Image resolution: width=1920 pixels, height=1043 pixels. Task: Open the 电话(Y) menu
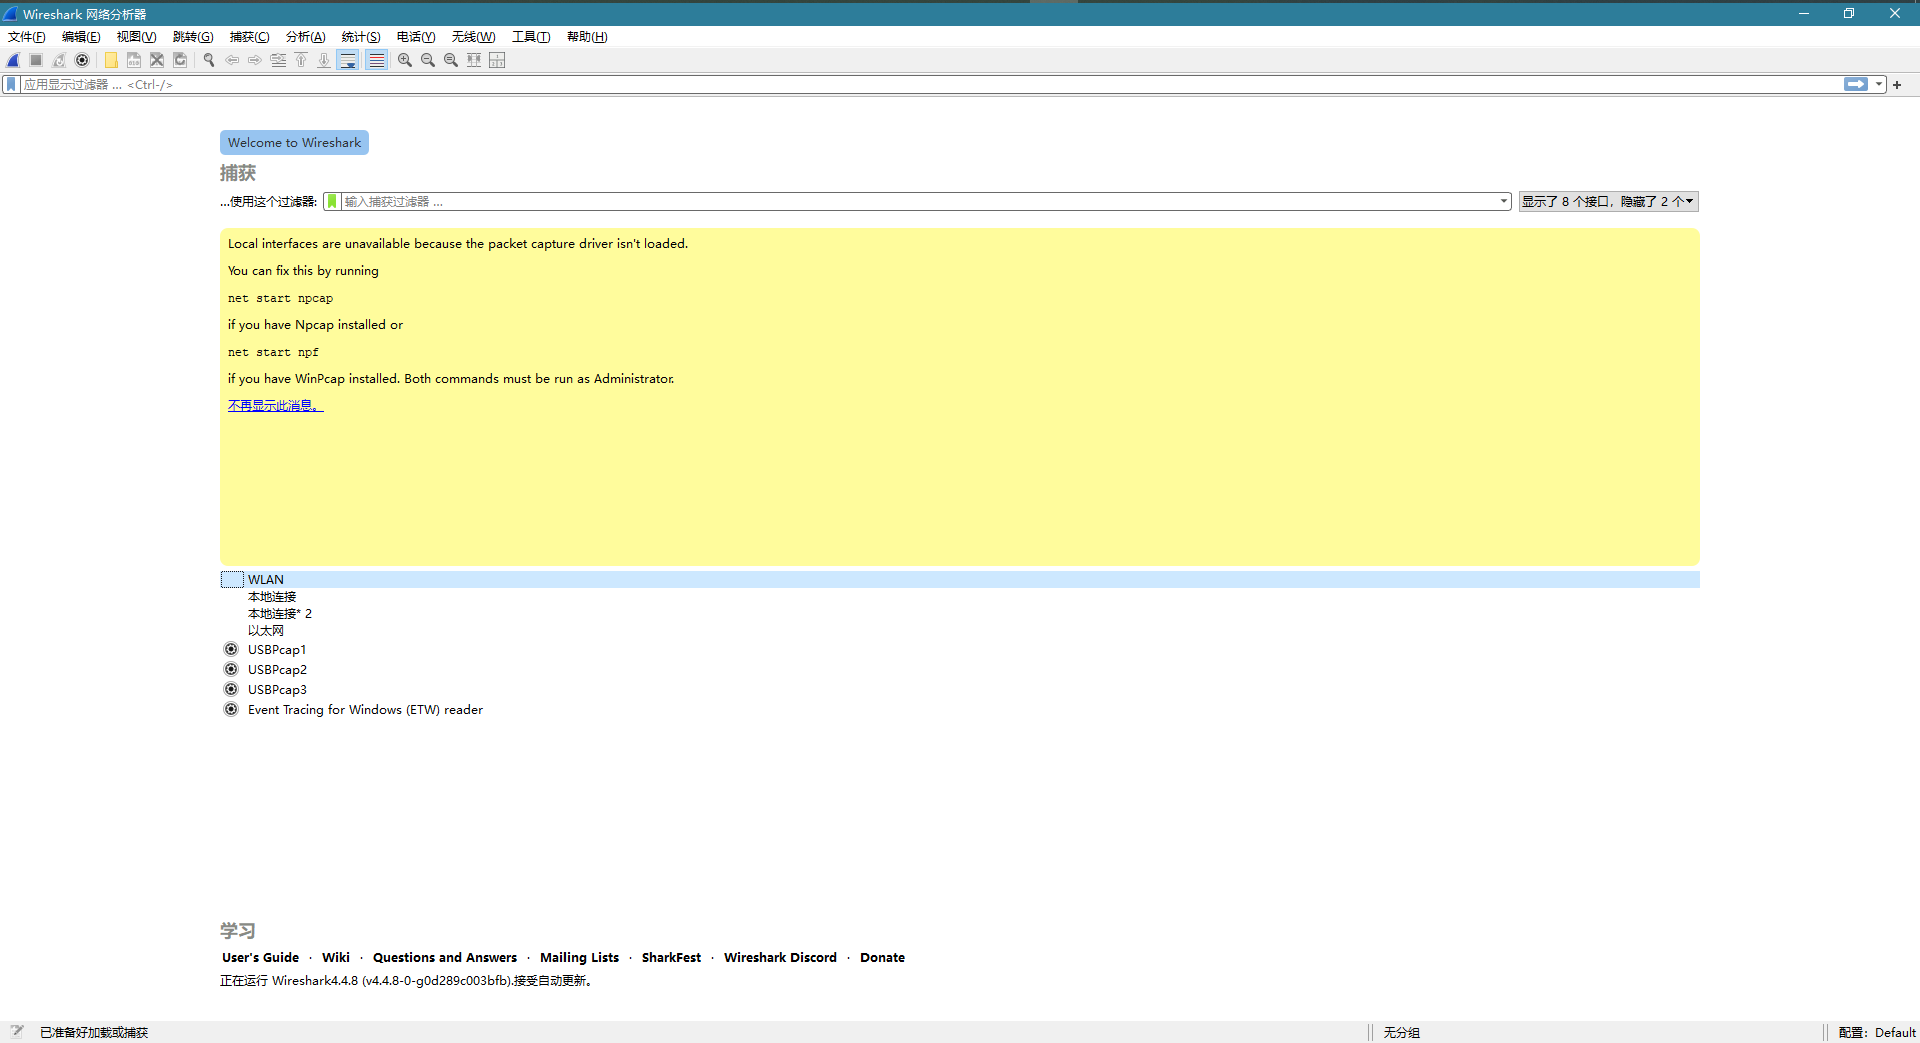[416, 37]
